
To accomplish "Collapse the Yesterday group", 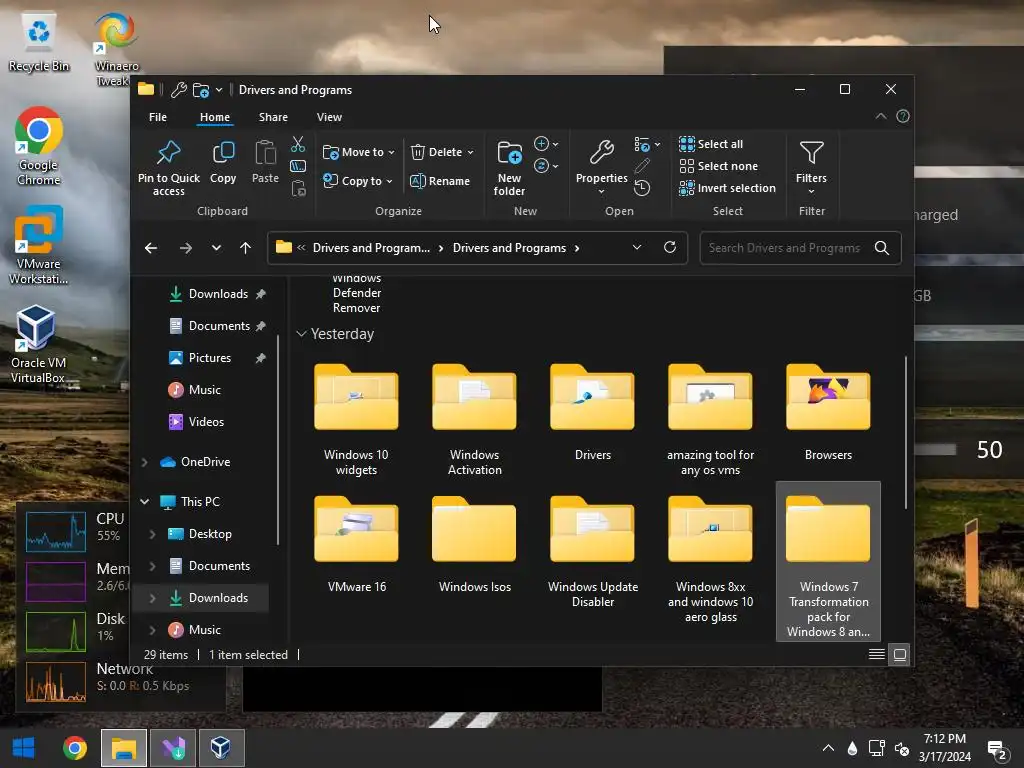I will 301,334.
